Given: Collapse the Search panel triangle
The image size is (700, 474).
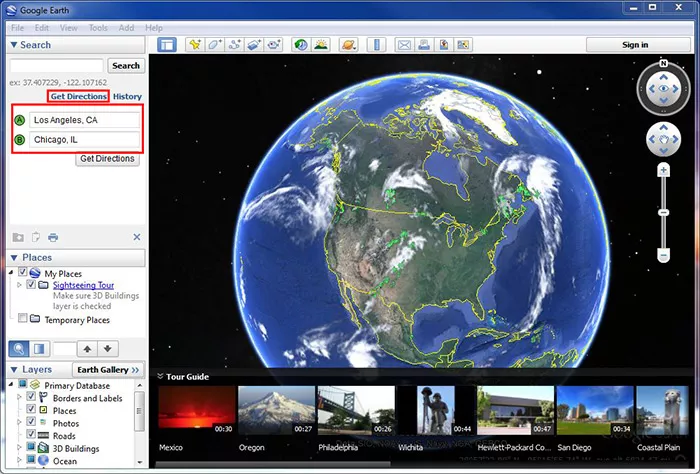Looking at the screenshot, I should 14,45.
